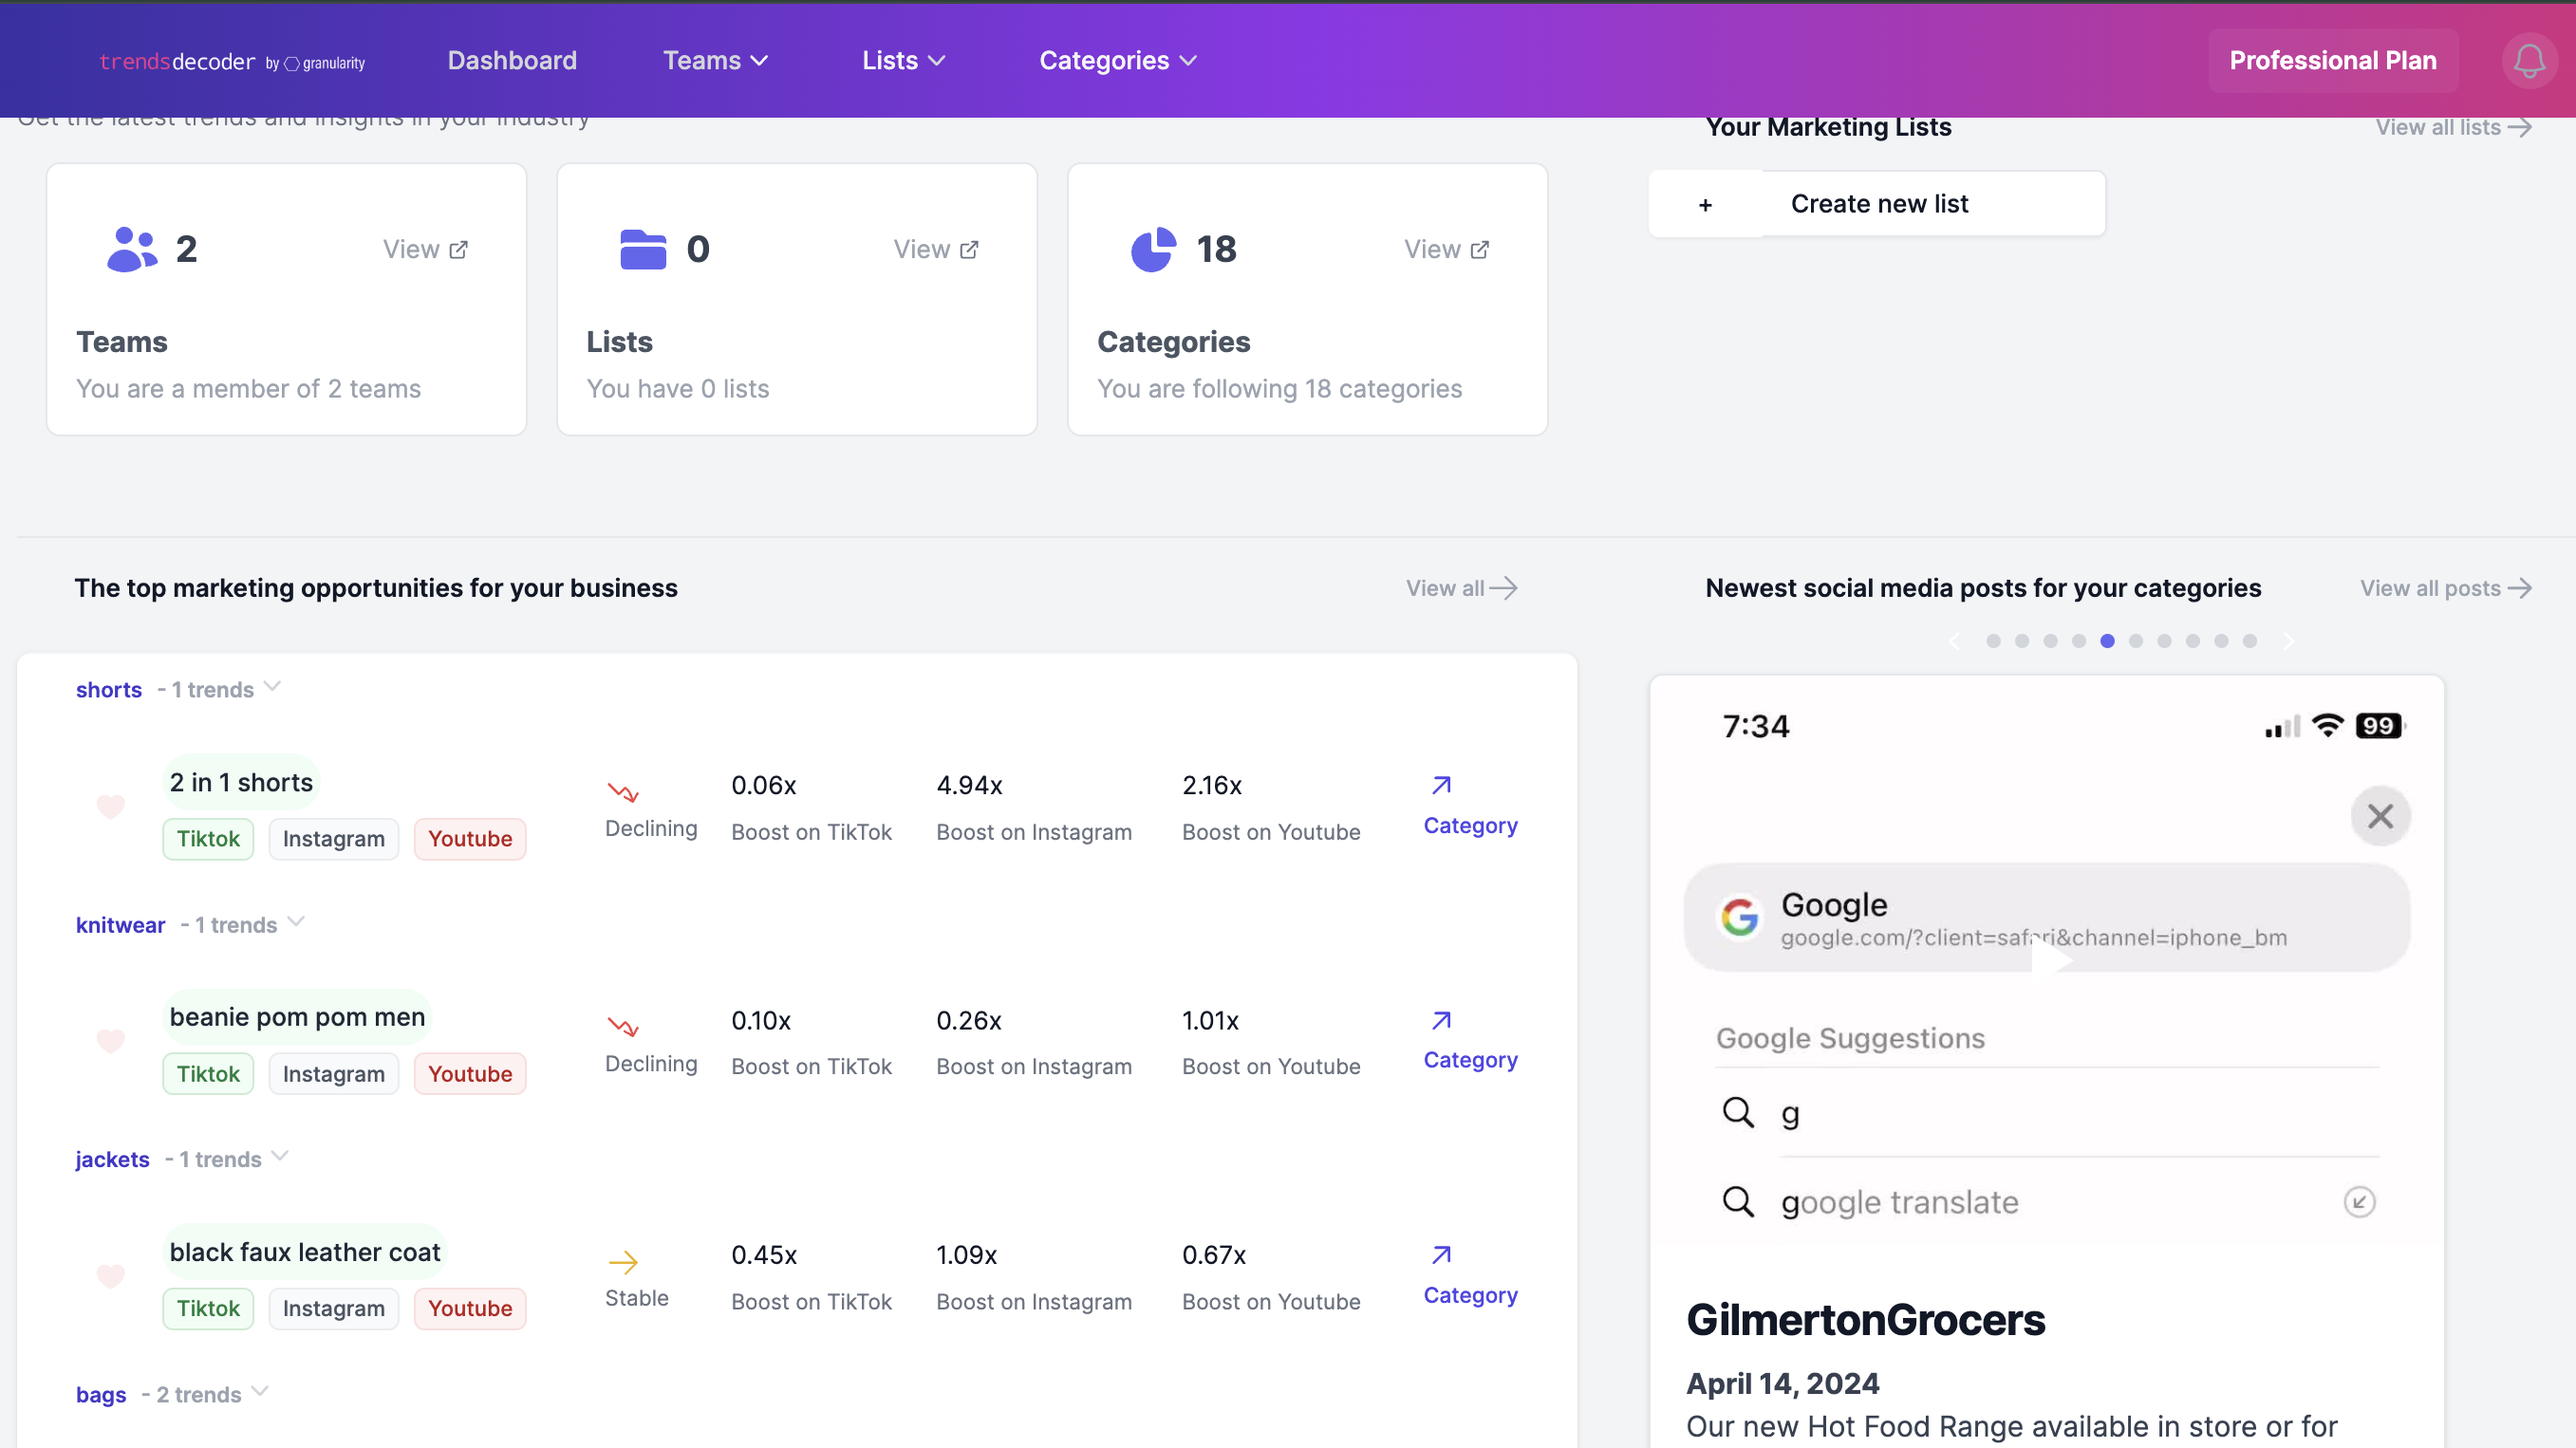2576x1448 pixels.
Task: Click the Teams people icon
Action: (x=132, y=249)
